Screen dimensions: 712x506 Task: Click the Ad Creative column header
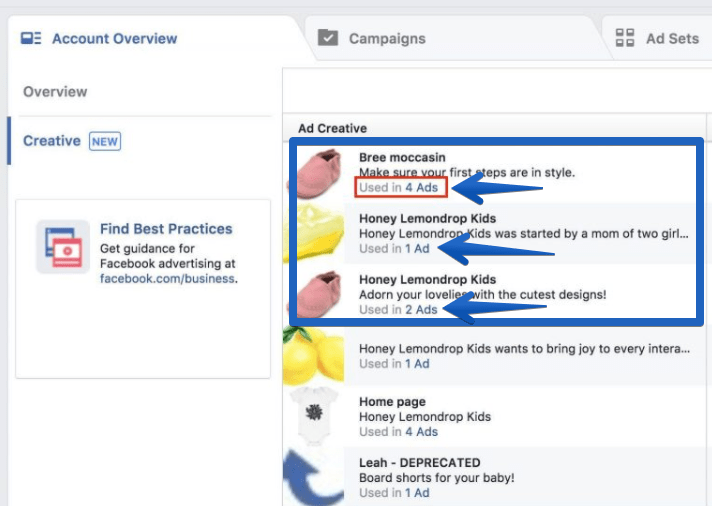point(332,128)
